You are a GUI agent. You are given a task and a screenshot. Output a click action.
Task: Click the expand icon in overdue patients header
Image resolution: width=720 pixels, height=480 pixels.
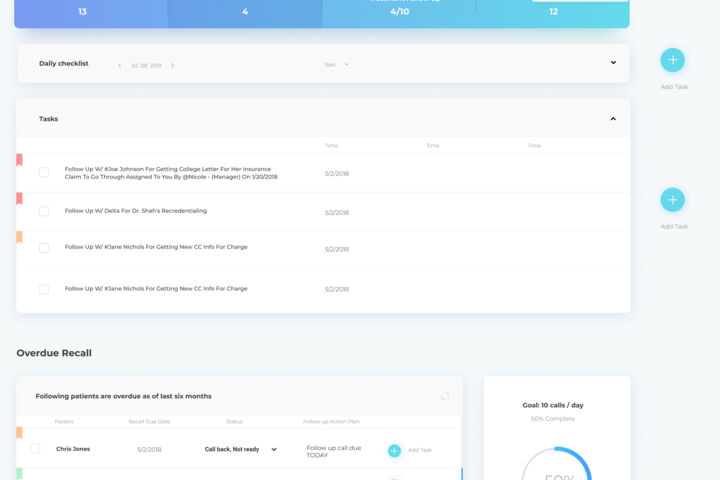(444, 396)
